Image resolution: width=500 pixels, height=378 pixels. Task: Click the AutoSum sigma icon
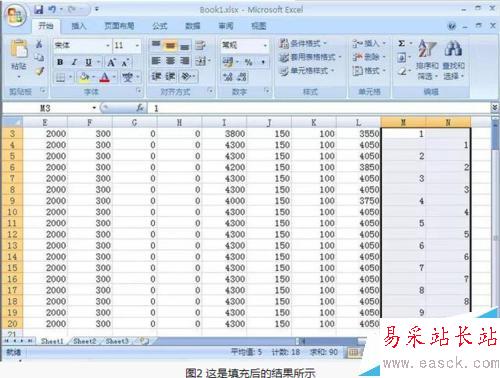[402, 43]
